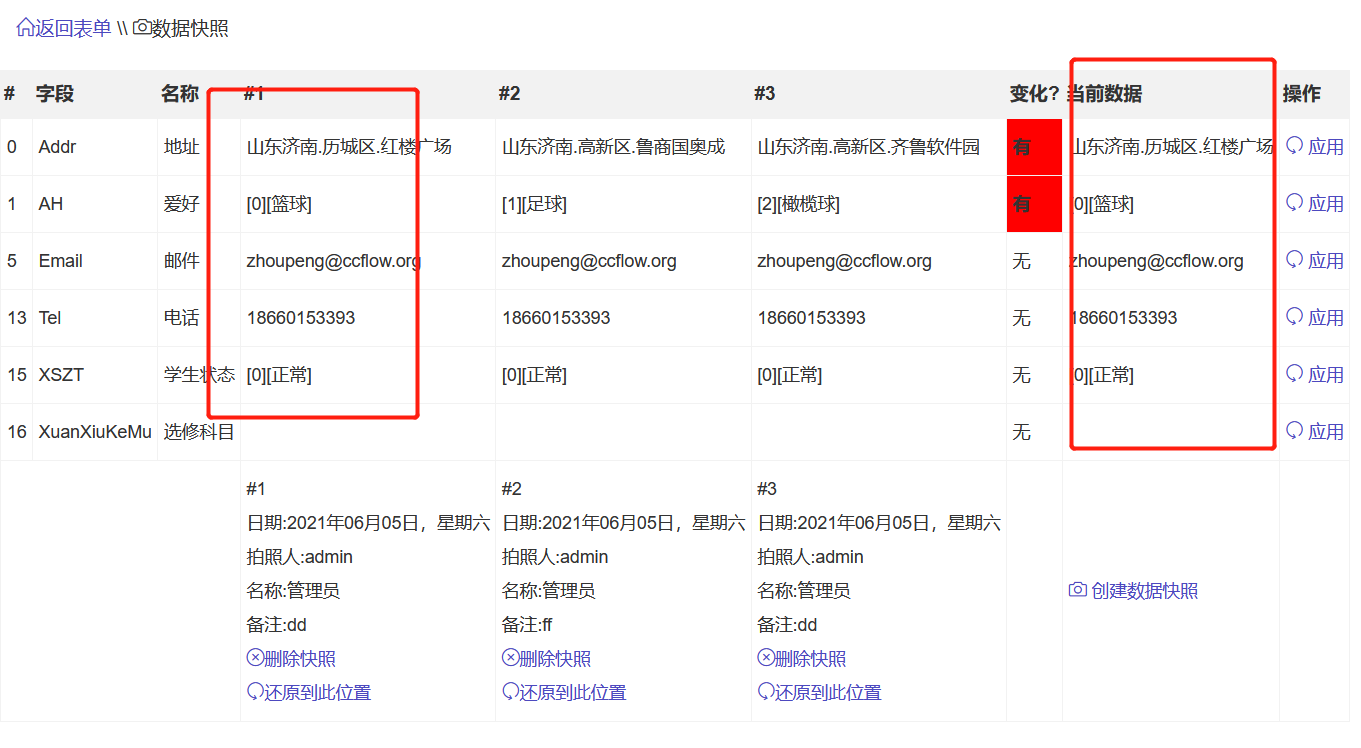Click the #3 column header

(765, 94)
